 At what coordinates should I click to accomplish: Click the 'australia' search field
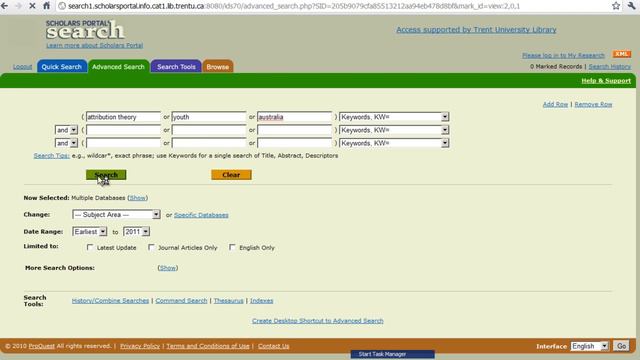point(295,117)
